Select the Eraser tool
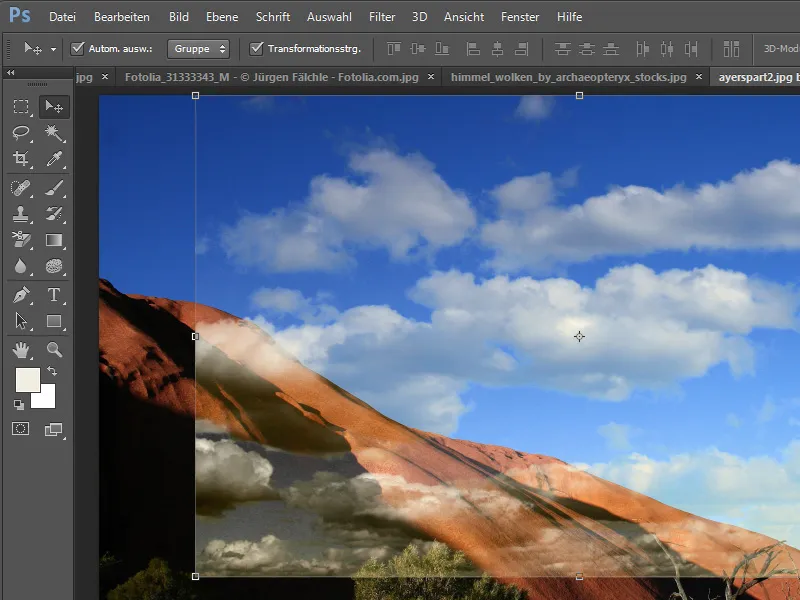This screenshot has width=800, height=600. point(21,239)
